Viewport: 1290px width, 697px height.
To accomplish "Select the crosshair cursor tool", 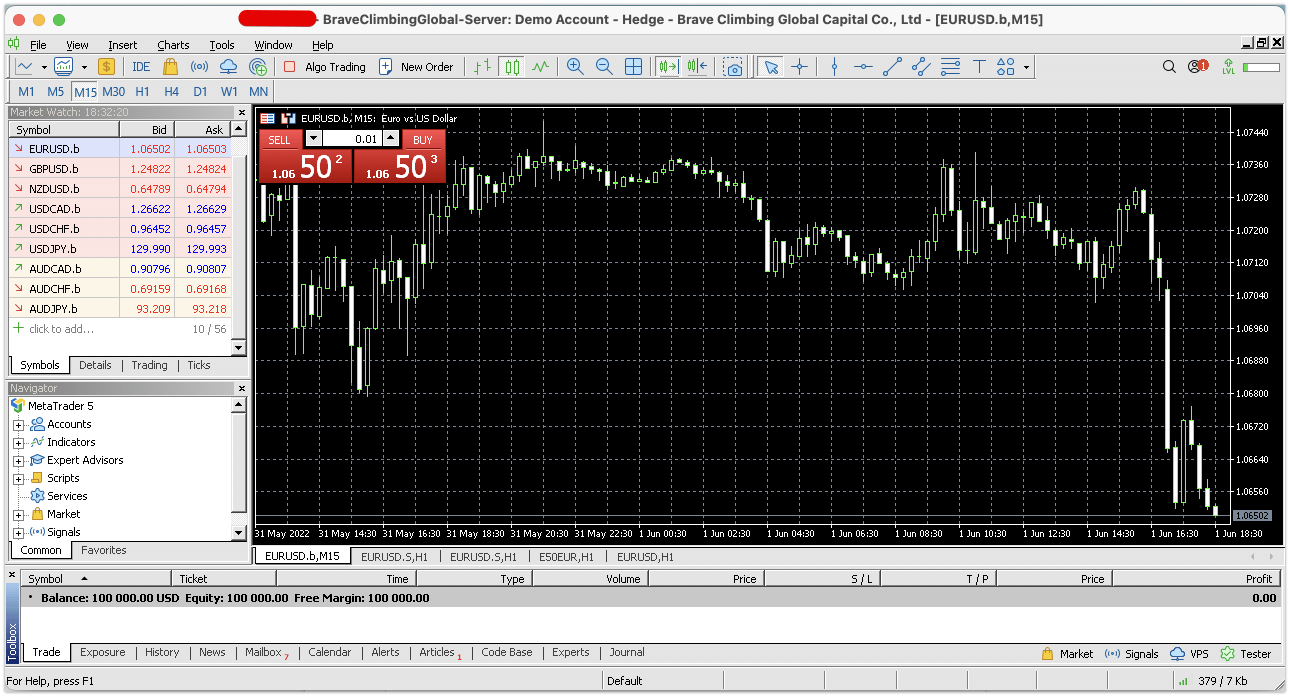I will [799, 67].
